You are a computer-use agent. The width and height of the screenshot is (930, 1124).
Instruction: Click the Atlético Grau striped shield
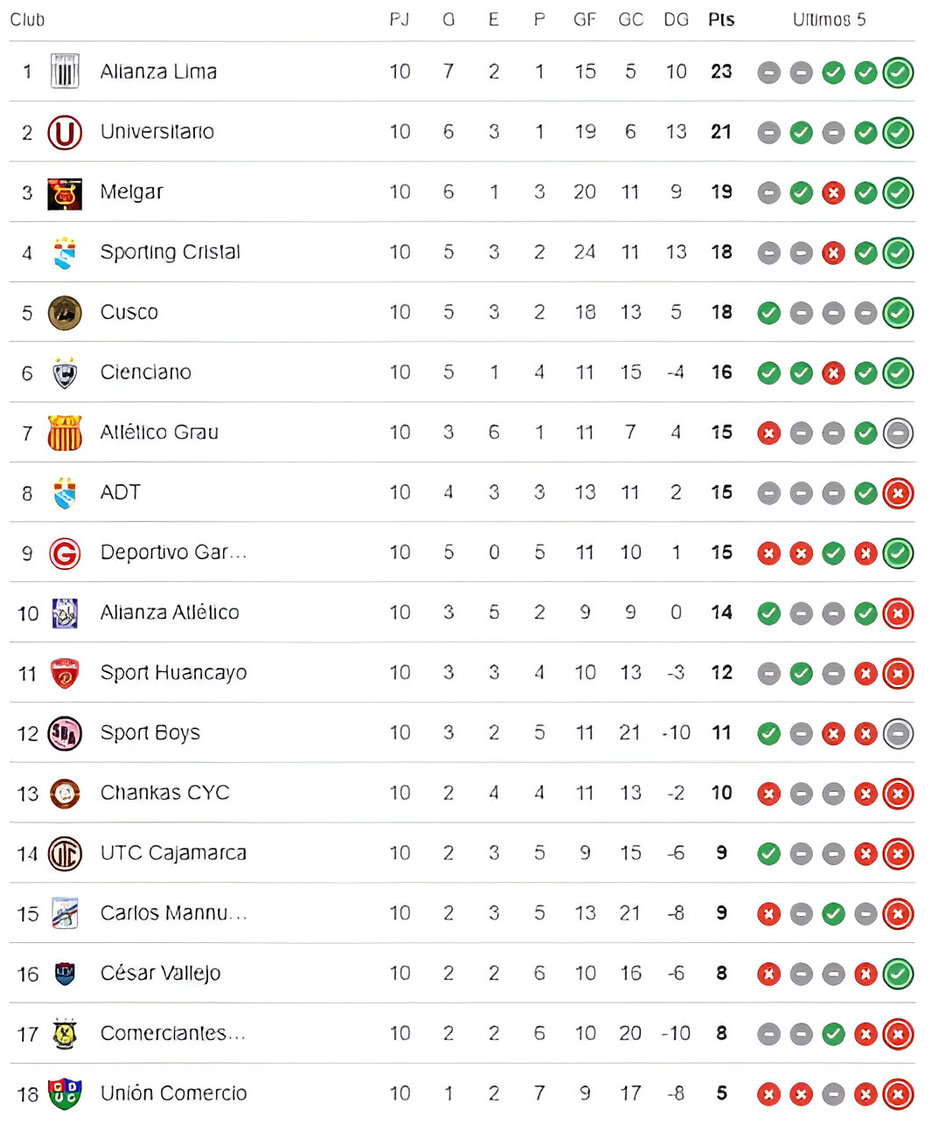pos(65,433)
